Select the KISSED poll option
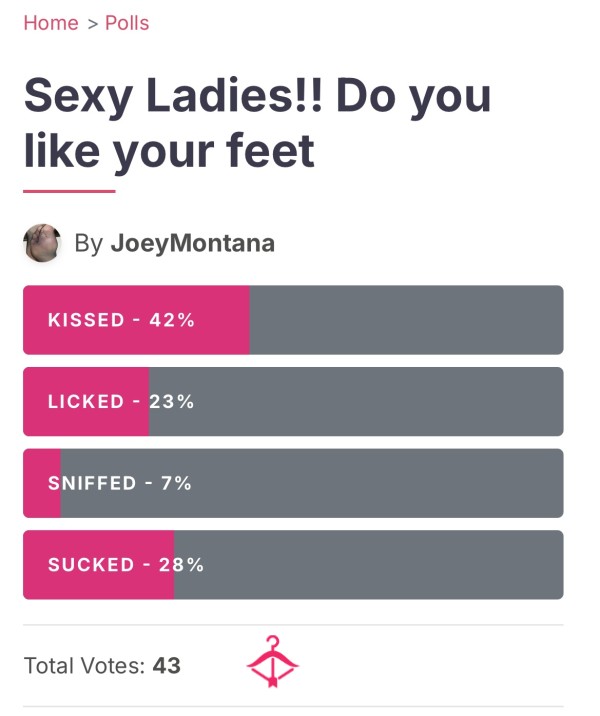 tap(293, 320)
